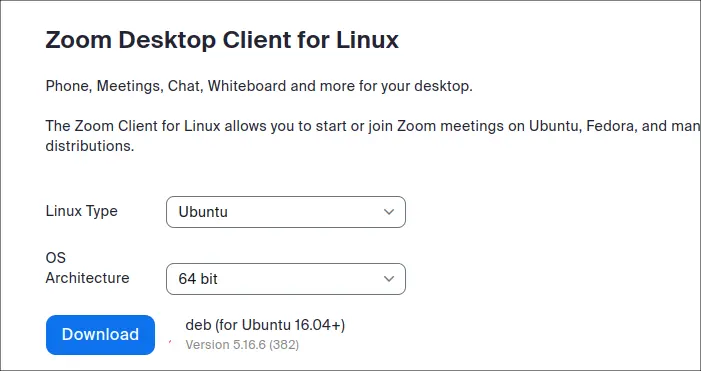Viewport: 701px width, 371px height.
Task: Click the blue Download button
Action: [x=100, y=335]
